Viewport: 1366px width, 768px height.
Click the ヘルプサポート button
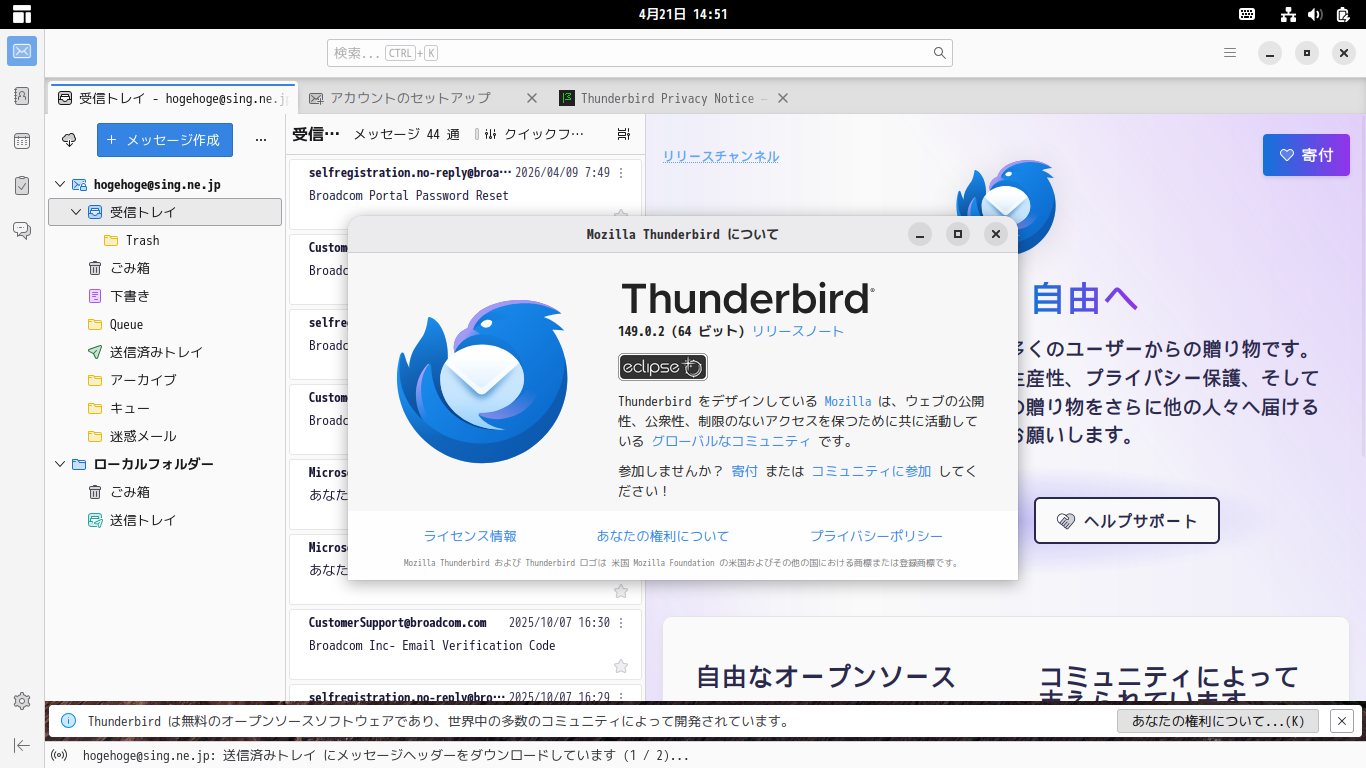pos(1127,520)
